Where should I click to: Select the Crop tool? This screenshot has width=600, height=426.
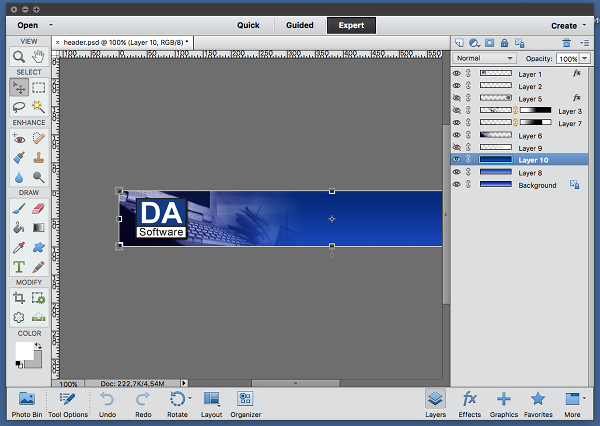coord(19,298)
